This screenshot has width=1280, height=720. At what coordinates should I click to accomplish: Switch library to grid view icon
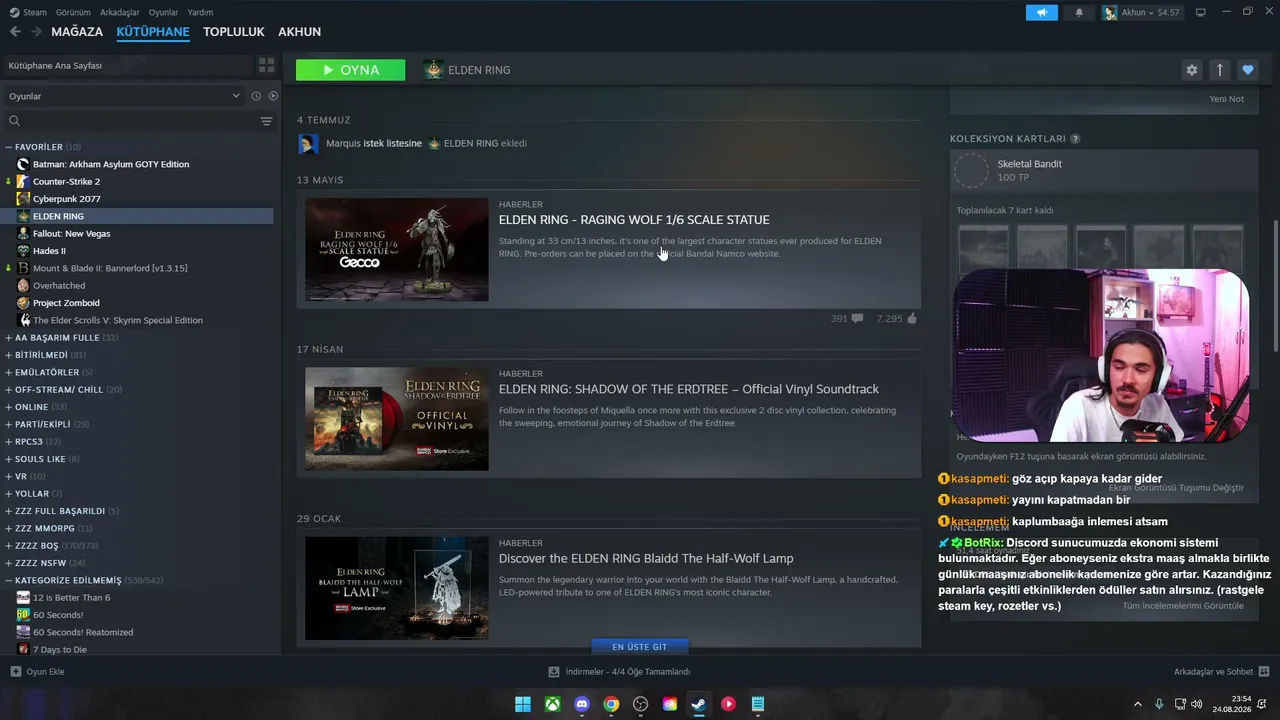coord(266,65)
